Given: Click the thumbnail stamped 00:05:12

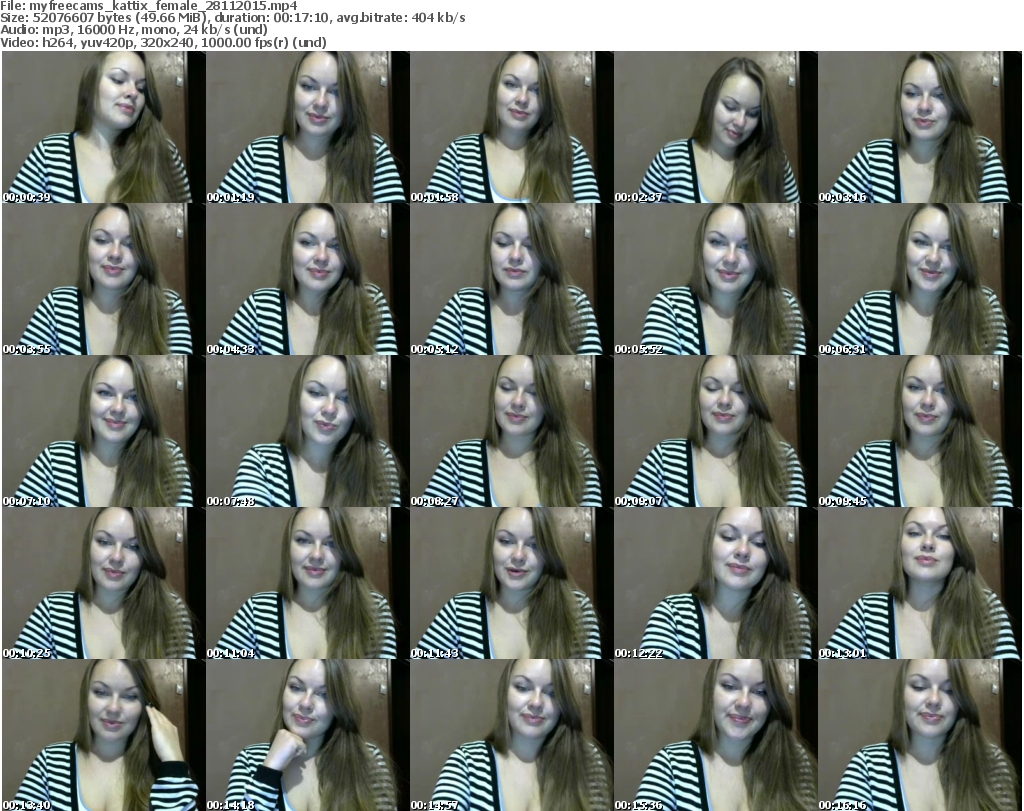Looking at the screenshot, I should 511,279.
